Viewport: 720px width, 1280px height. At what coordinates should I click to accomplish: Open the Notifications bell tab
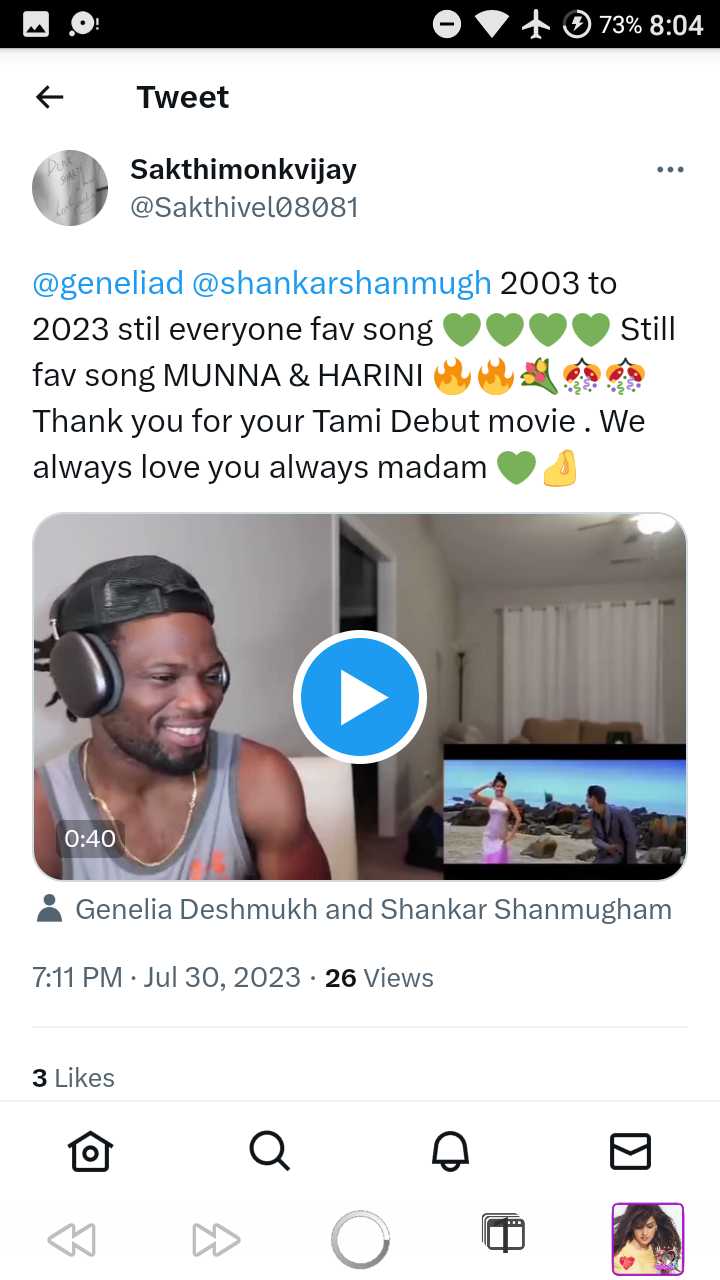point(450,1151)
